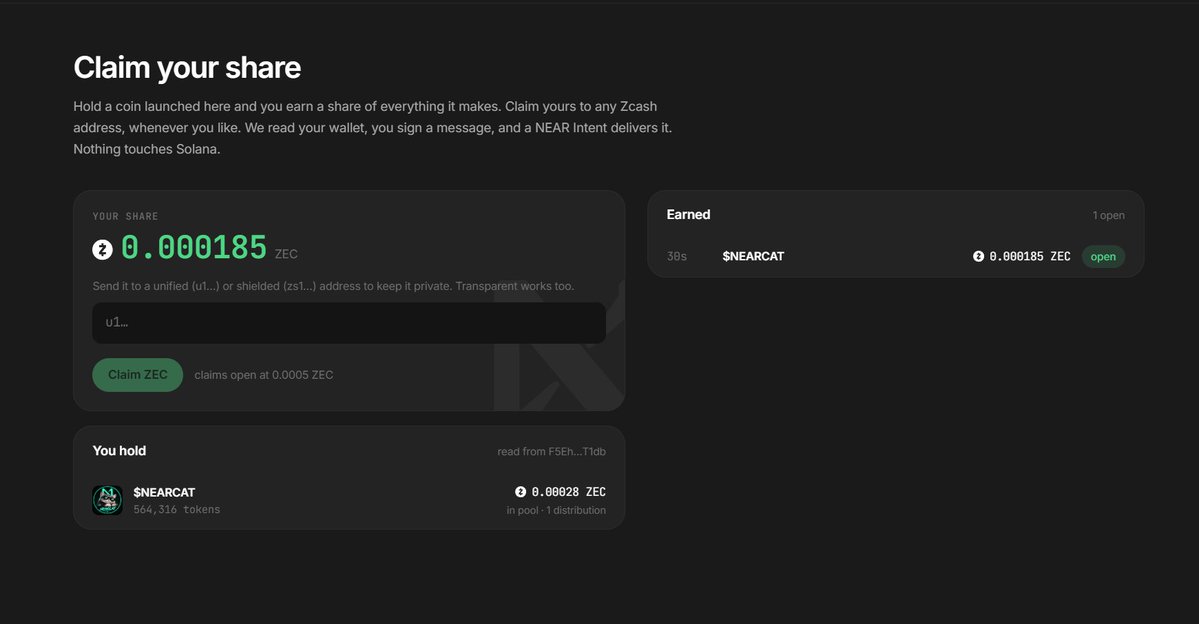
Task: Click the in pool · 1 distribution text
Action: pyautogui.click(x=556, y=510)
